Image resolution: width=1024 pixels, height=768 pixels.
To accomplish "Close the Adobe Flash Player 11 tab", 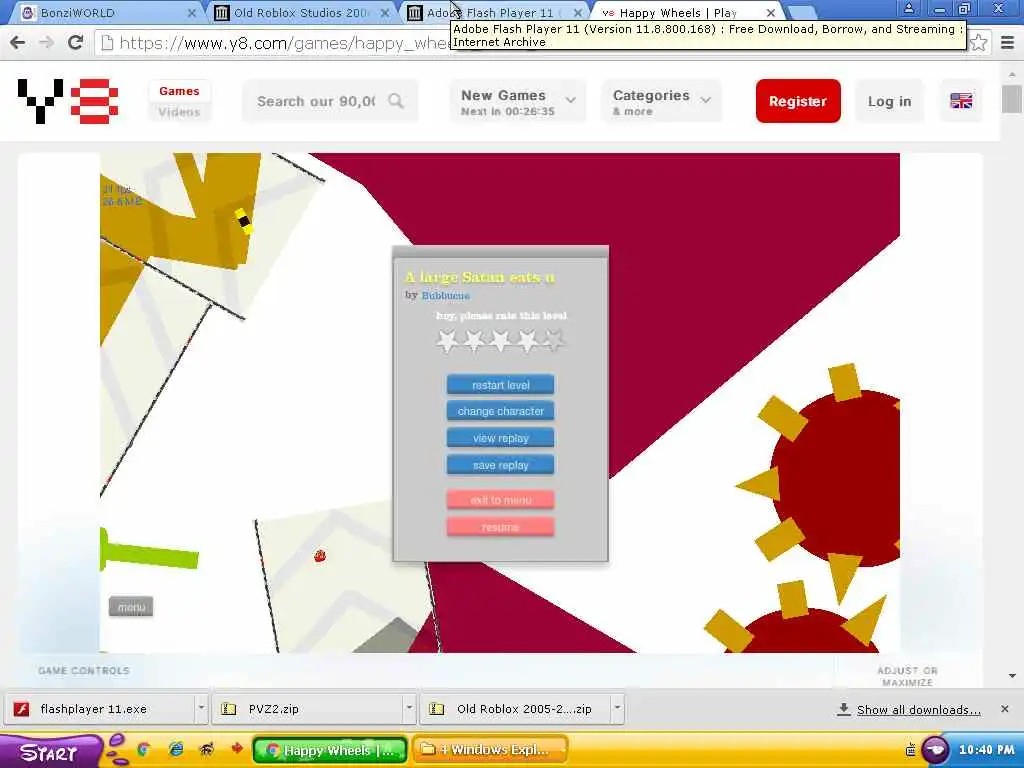I will (x=577, y=12).
